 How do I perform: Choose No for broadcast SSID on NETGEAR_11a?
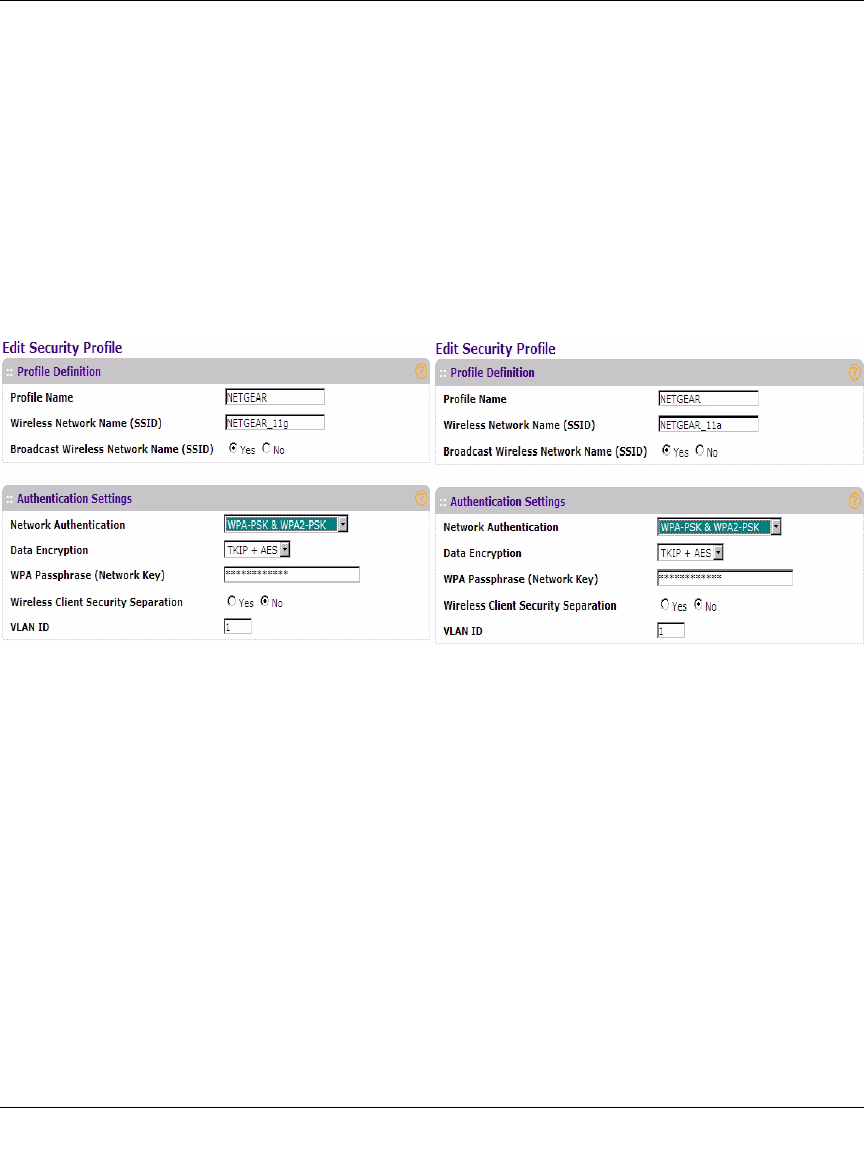tap(699, 450)
